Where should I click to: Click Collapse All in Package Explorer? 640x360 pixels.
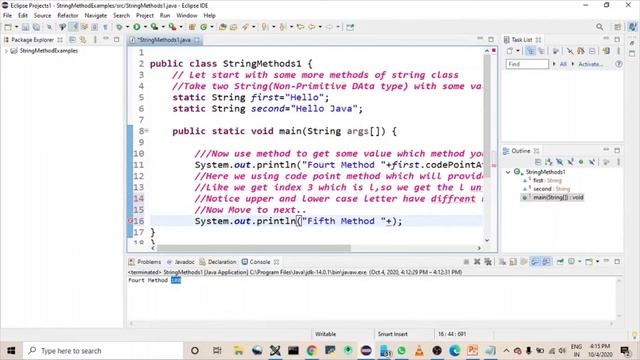click(x=72, y=40)
